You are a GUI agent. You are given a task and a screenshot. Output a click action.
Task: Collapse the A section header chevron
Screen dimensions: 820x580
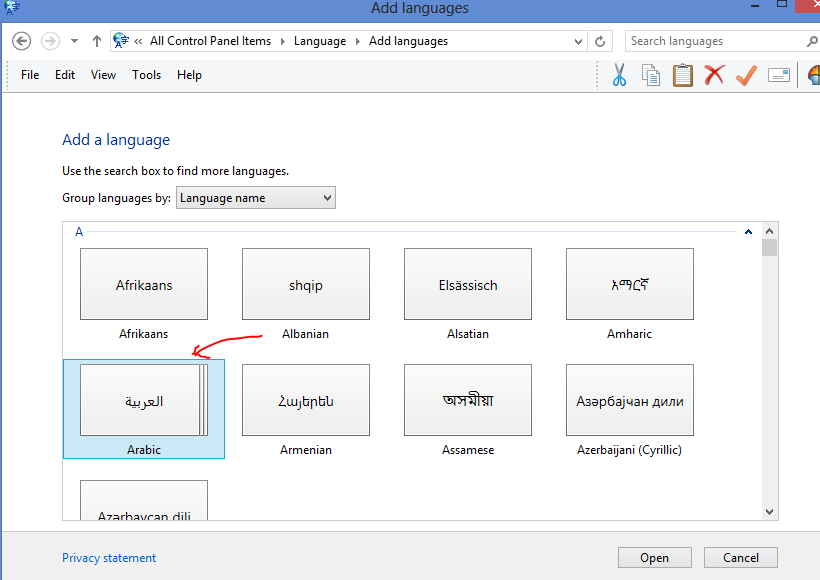pos(748,231)
